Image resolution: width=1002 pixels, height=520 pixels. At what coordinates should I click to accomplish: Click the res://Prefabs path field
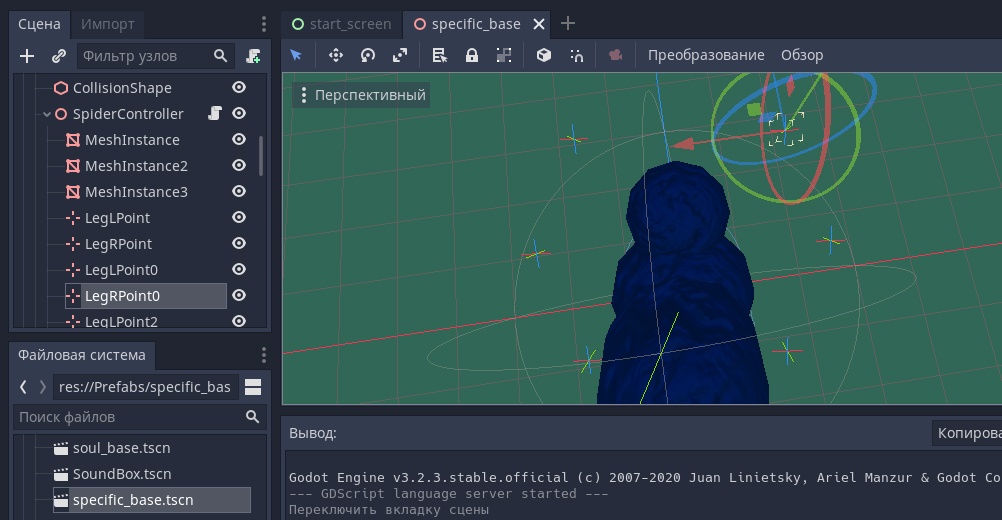pos(145,386)
